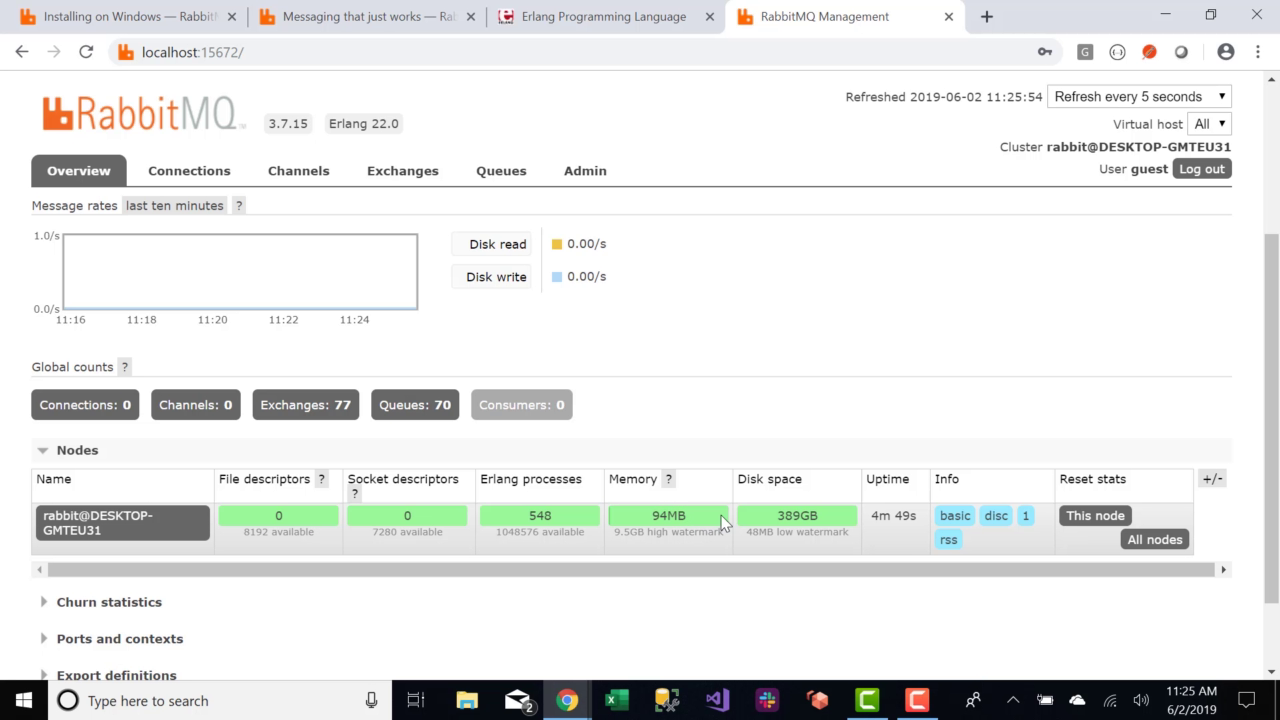The width and height of the screenshot is (1280, 720).
Task: Open the Action Center notifications icon
Action: pos(1246,700)
